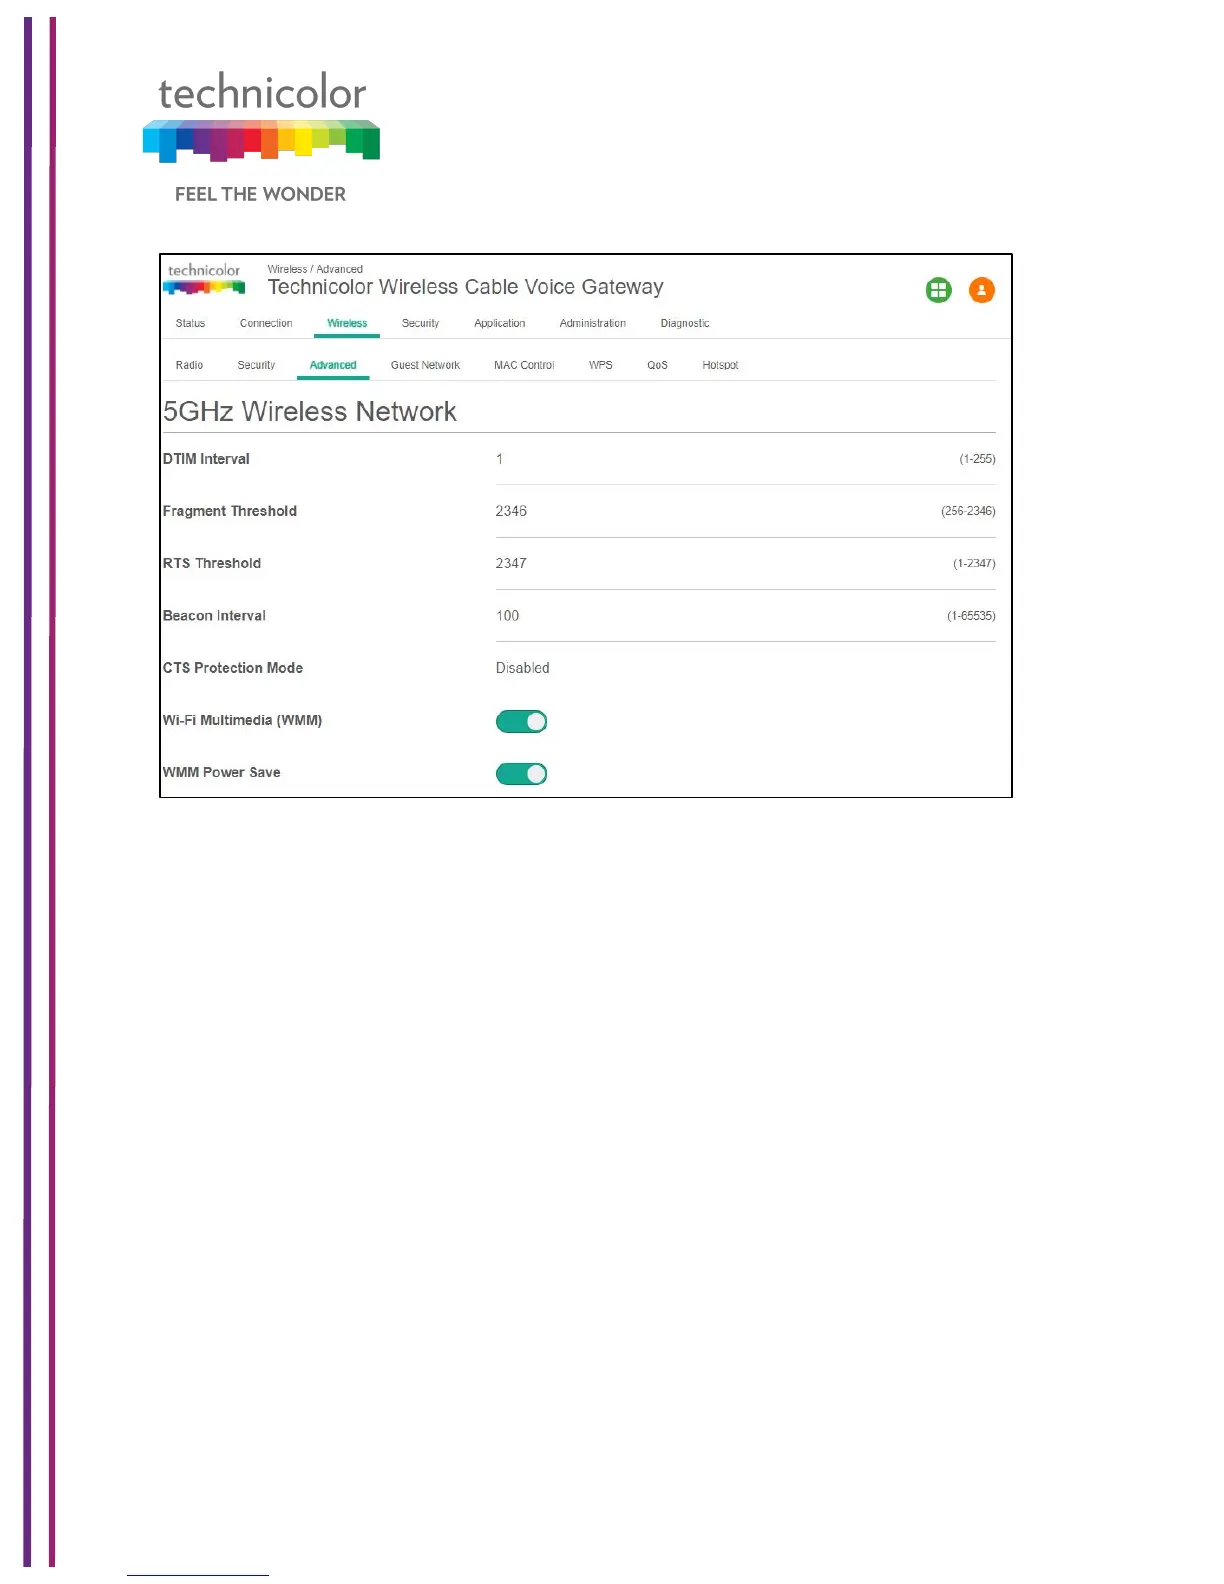Click the Fragment Threshold value 2346

click(511, 511)
